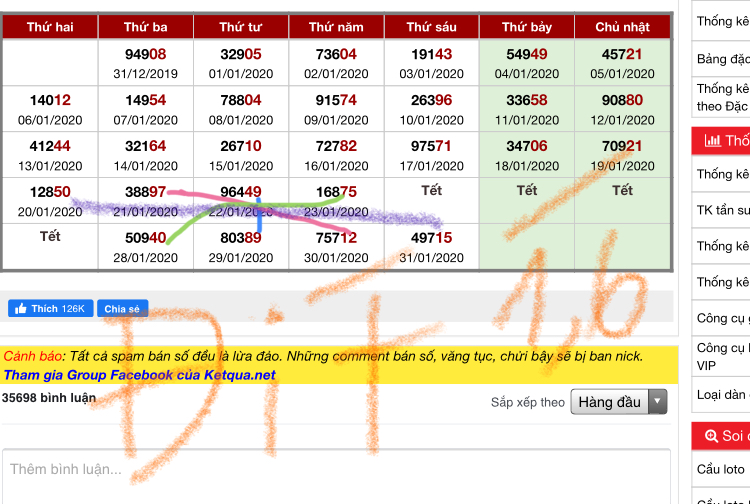This screenshot has height=504, width=750.
Task: Focus the Thêm bình luận comment box
Action: click(x=335, y=468)
